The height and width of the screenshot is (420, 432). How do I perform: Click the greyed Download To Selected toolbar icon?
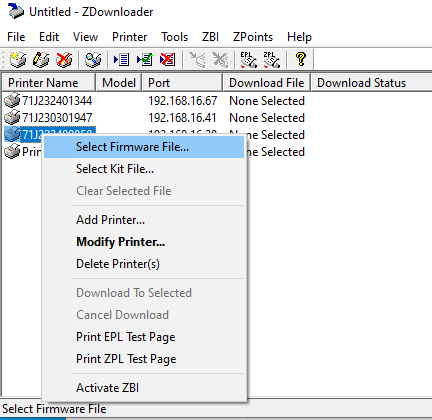point(197,60)
